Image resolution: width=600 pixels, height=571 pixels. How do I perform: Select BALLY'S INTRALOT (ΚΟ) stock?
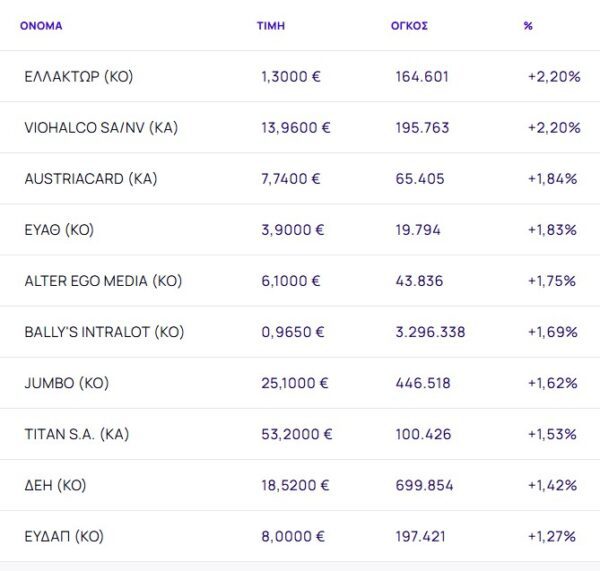(x=104, y=332)
